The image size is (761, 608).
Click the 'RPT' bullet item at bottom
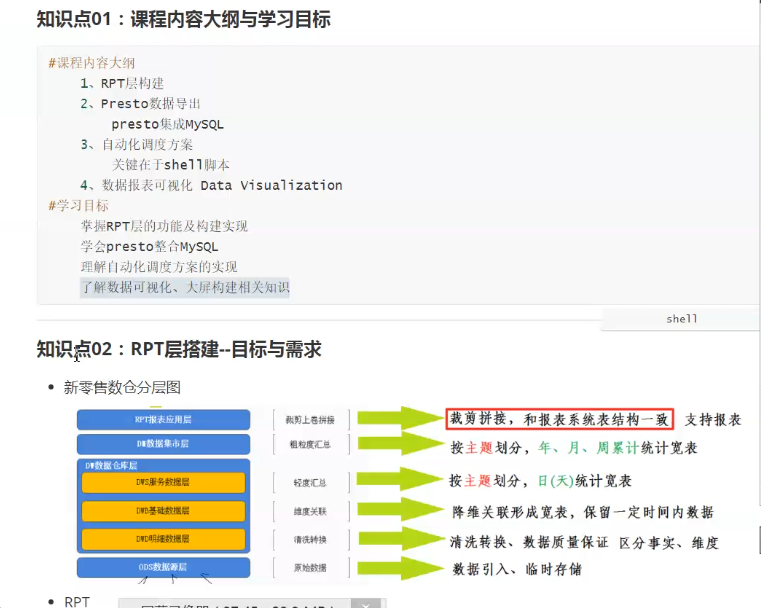tap(77, 602)
